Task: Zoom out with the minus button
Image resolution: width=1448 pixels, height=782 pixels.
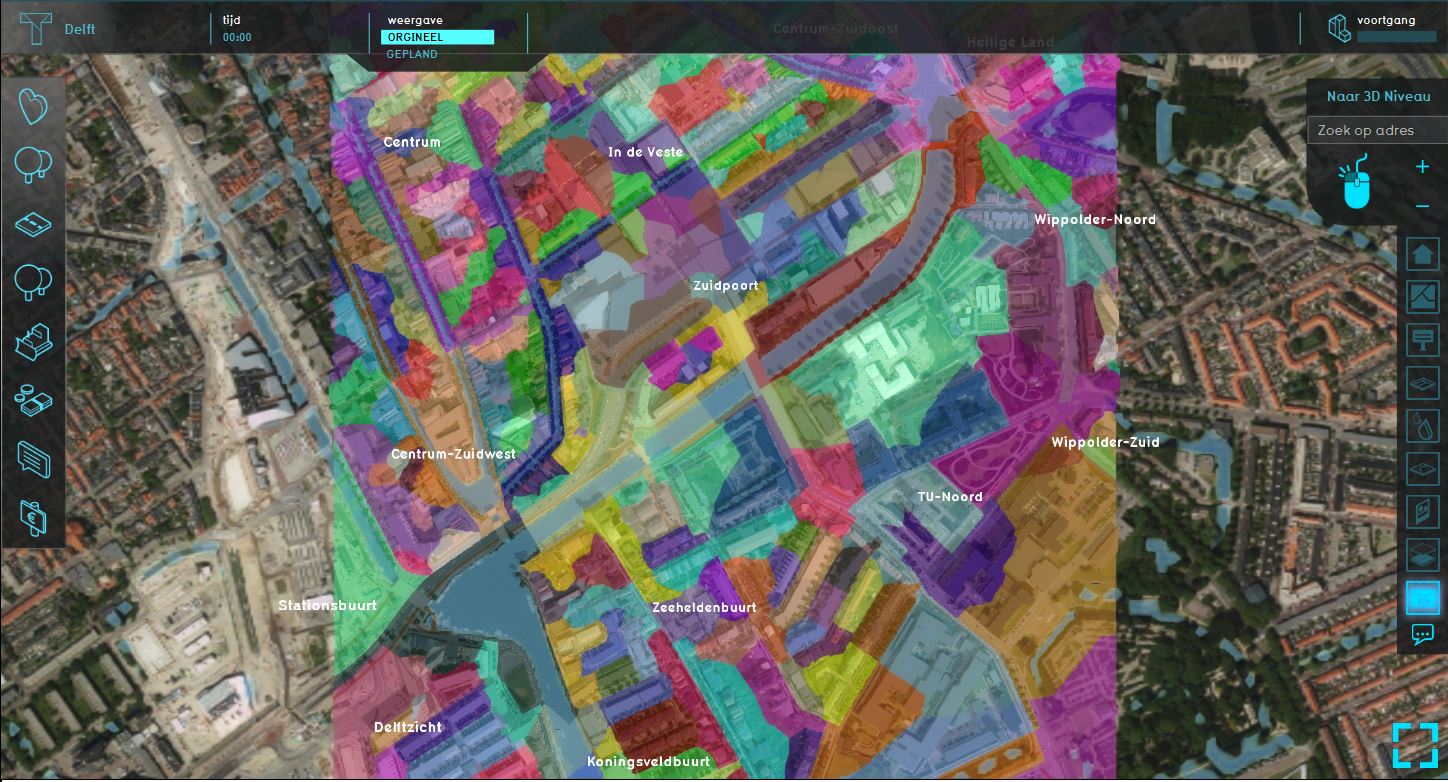Action: pos(1422,206)
